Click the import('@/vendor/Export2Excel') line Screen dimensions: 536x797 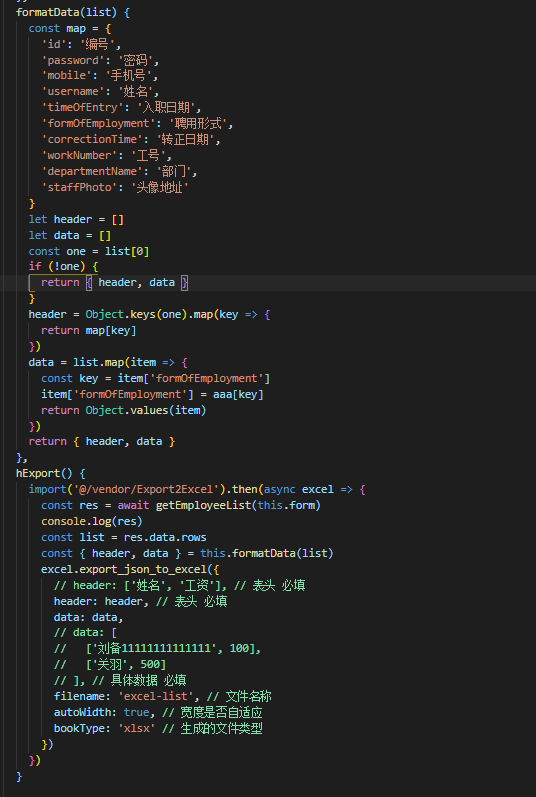197,489
